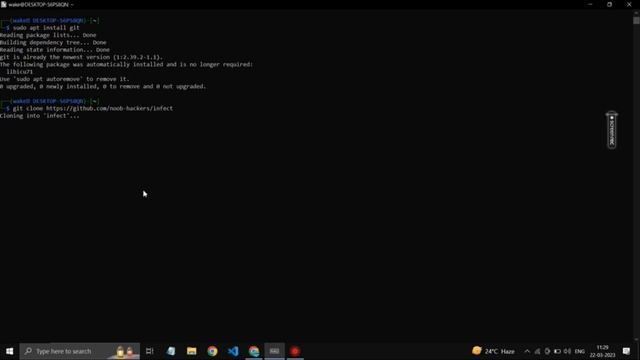Open network settings from the system tray

(x=538, y=351)
